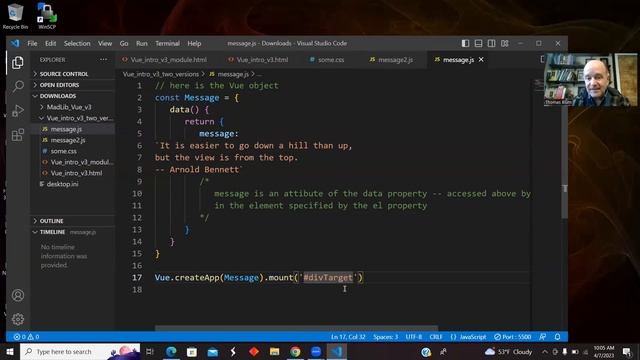Open the Explorer view in activity bar

coord(18,62)
